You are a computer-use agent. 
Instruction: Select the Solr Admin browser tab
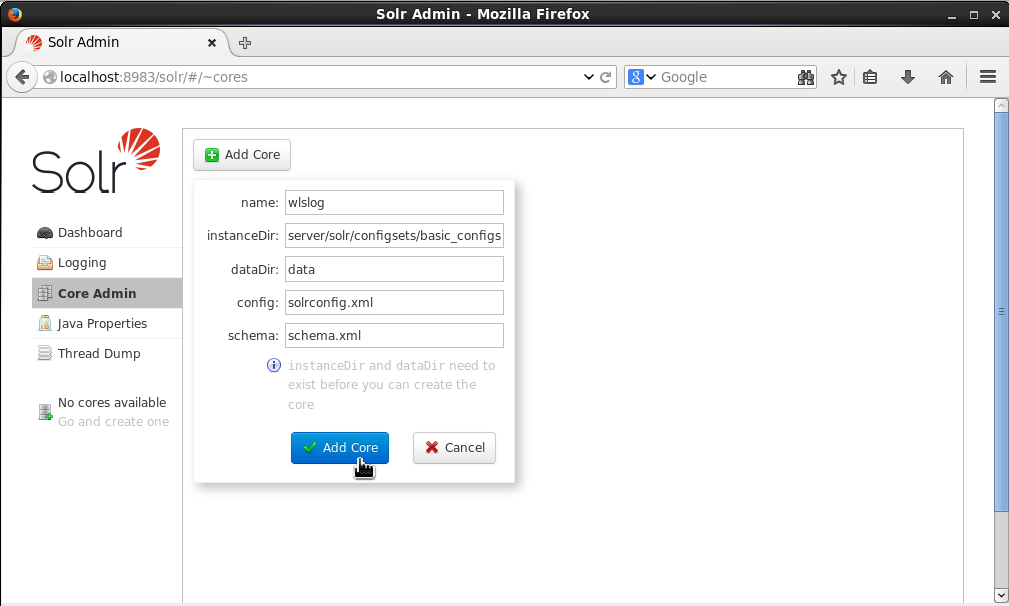coord(121,42)
